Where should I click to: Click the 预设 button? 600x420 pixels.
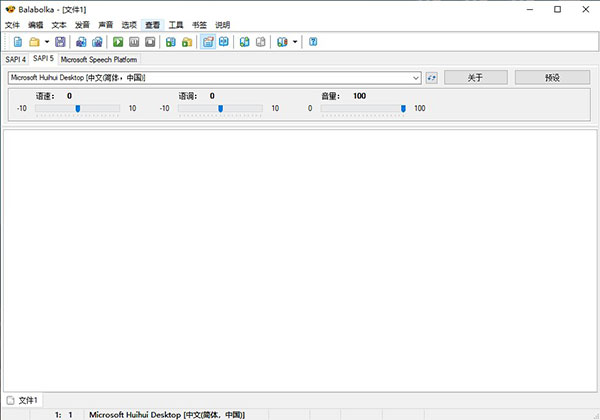[552, 77]
